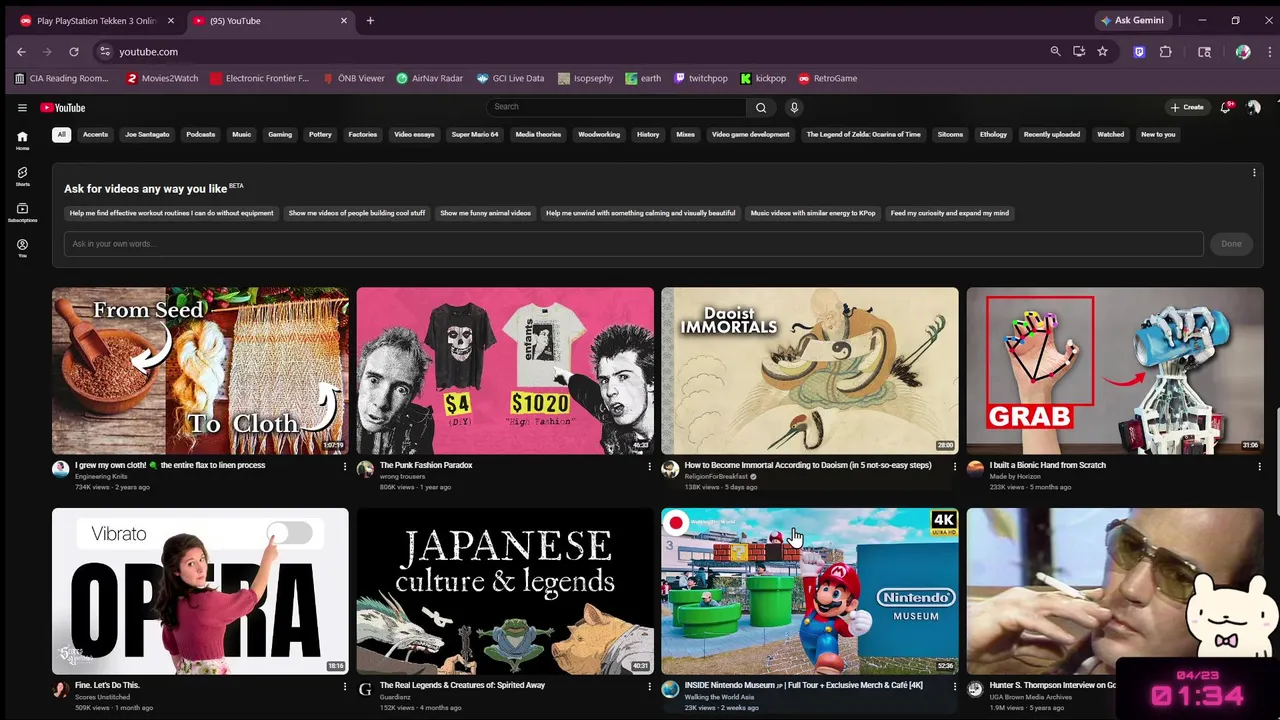Open 'I built a Bionic Hand from Scratch' title
This screenshot has height=720, width=1280.
(1047, 465)
